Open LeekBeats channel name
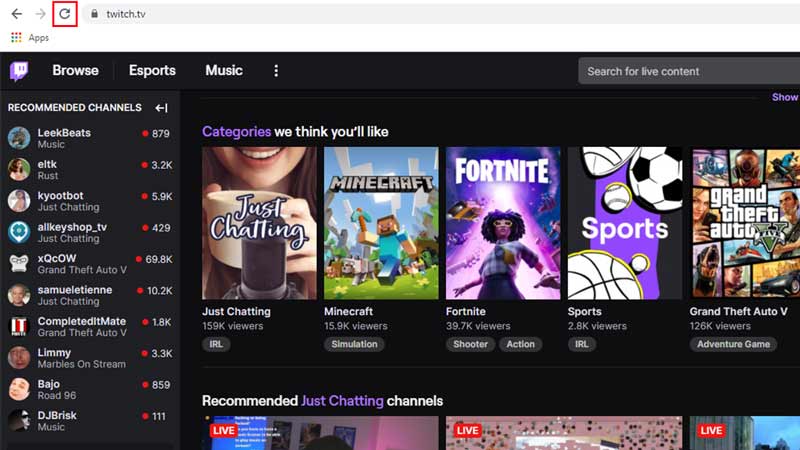 (64, 133)
